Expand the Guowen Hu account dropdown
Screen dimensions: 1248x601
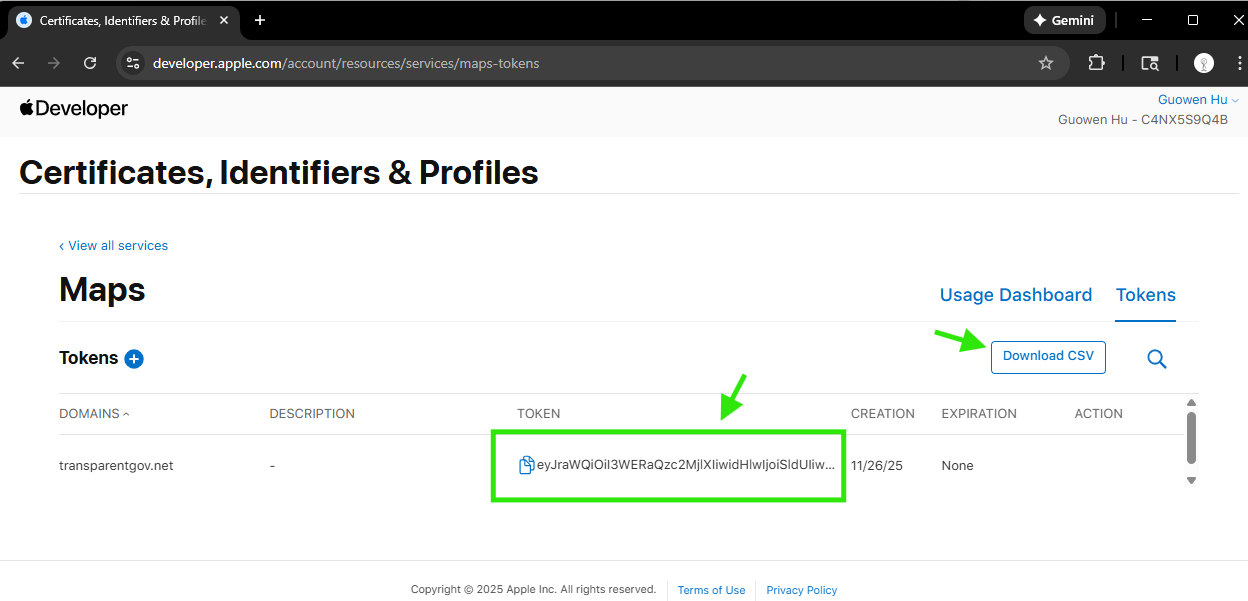click(x=1198, y=100)
